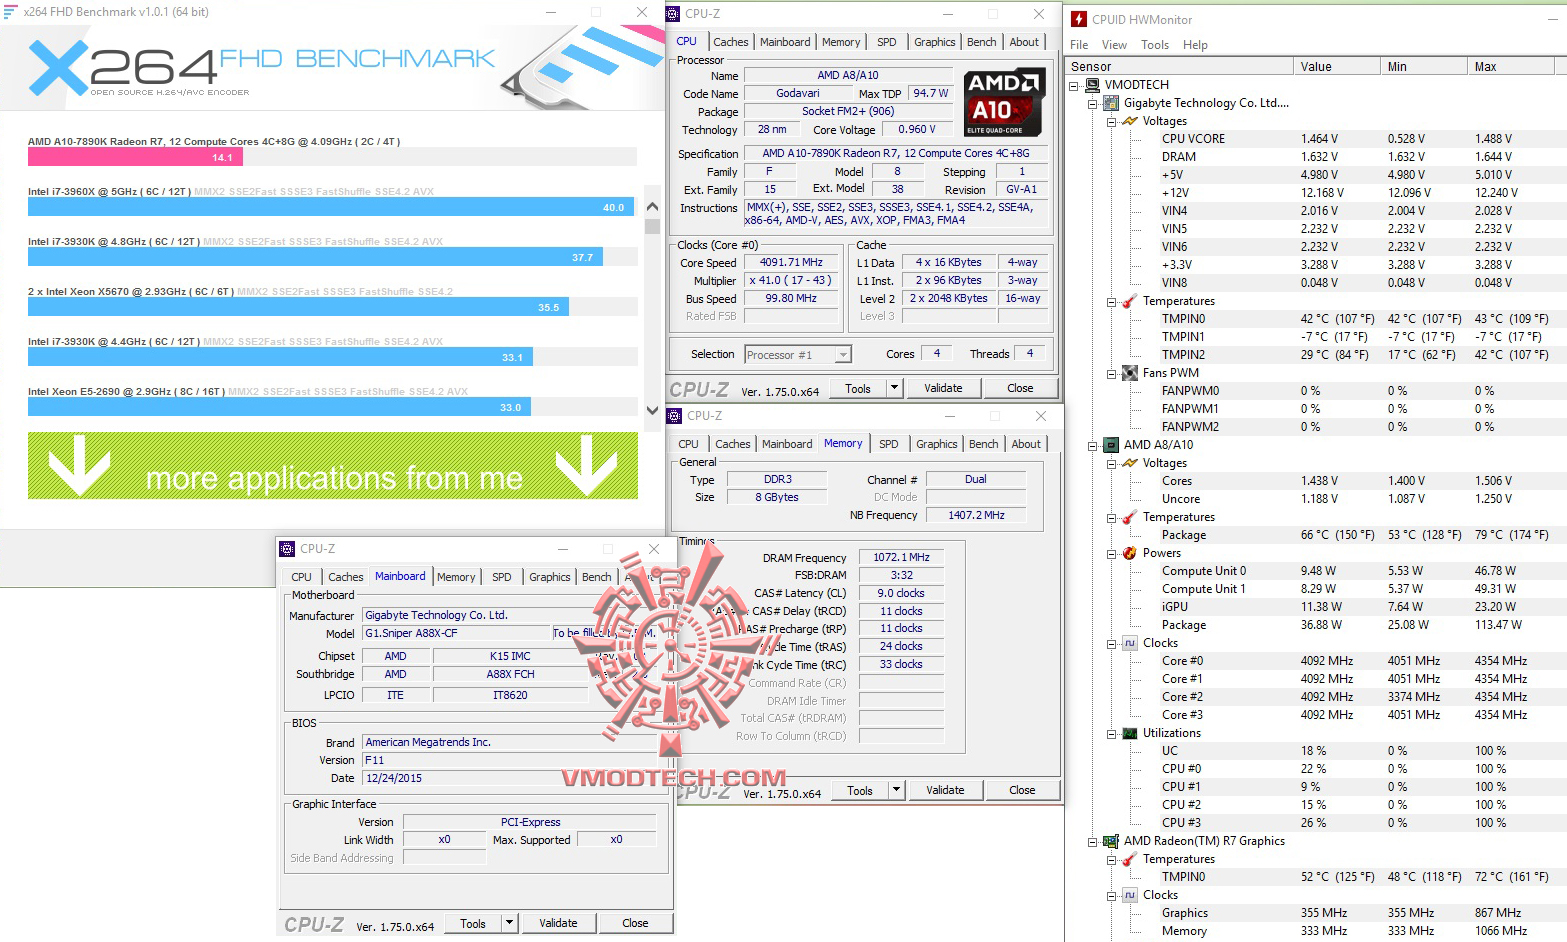Collapse the Fans PWM group
Viewport: 1567px width, 942px height.
[x=1112, y=373]
